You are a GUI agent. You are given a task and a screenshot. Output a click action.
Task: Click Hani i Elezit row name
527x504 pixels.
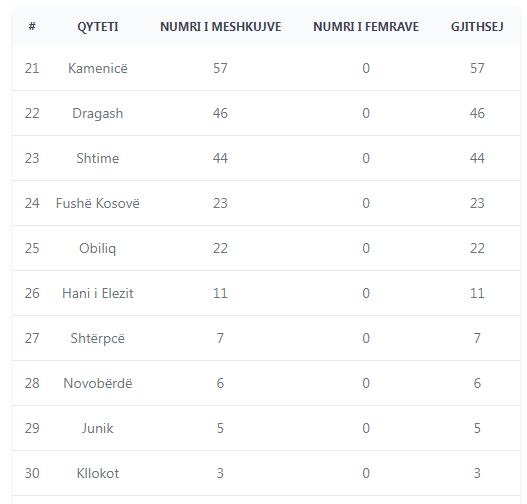click(97, 293)
